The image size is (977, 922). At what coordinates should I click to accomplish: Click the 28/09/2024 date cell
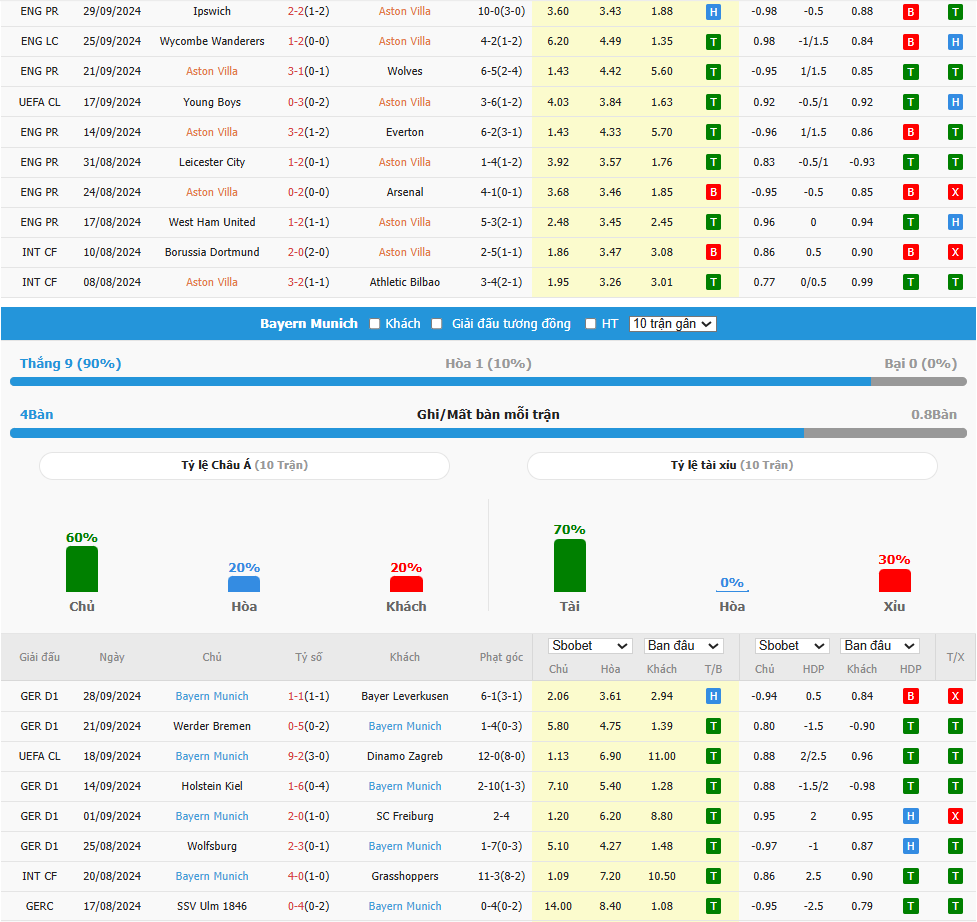pos(112,696)
